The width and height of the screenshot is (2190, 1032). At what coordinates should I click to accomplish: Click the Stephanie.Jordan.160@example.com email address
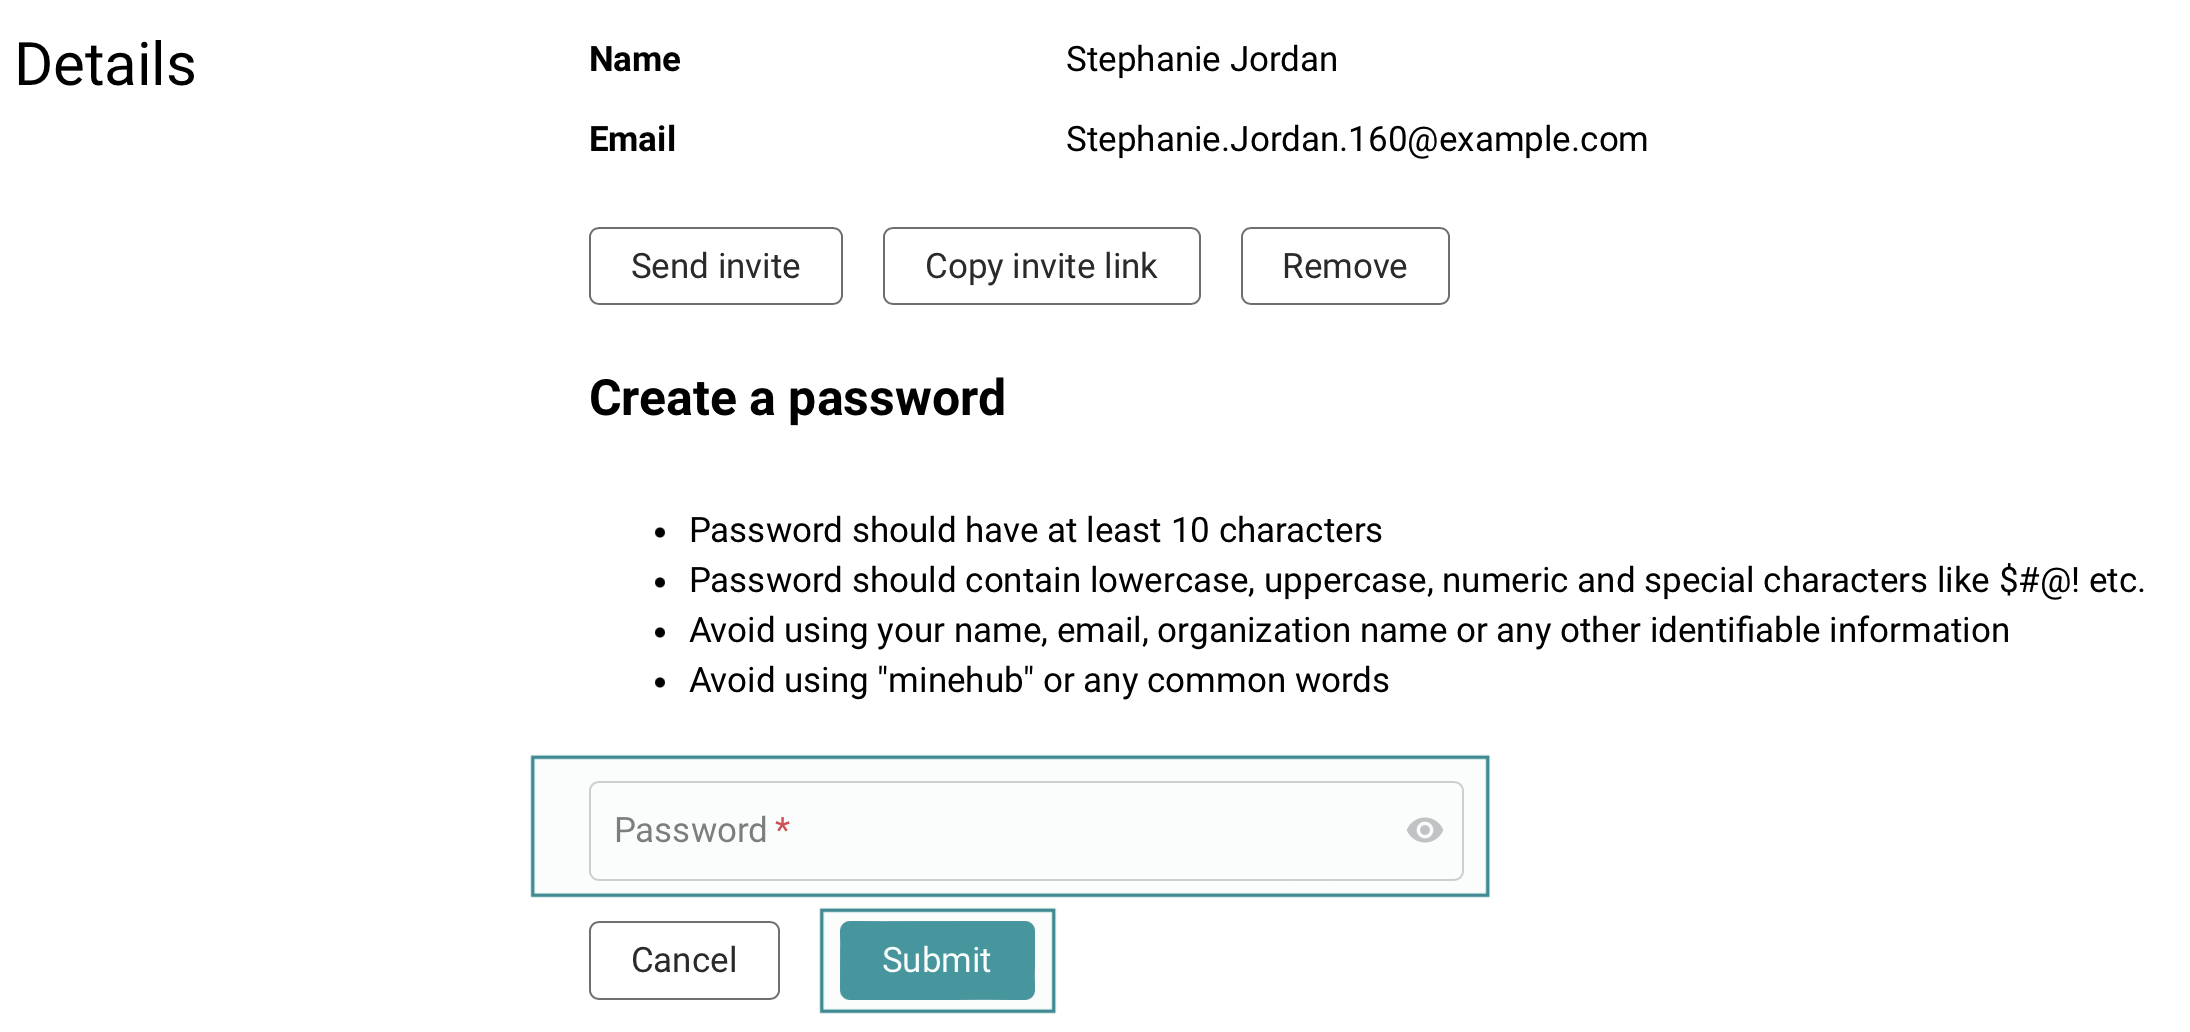point(1356,139)
